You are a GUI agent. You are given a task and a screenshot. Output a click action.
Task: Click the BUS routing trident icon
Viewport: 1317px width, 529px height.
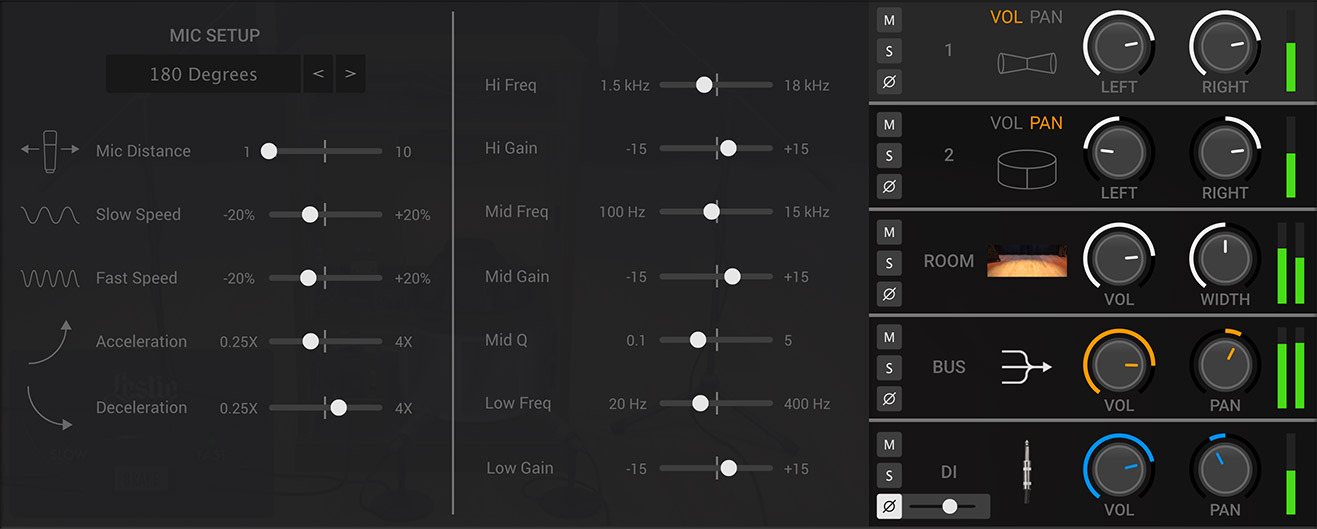pos(1026,367)
